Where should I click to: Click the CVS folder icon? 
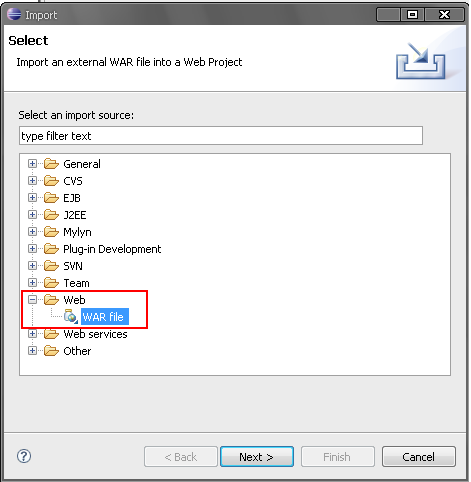click(x=51, y=181)
